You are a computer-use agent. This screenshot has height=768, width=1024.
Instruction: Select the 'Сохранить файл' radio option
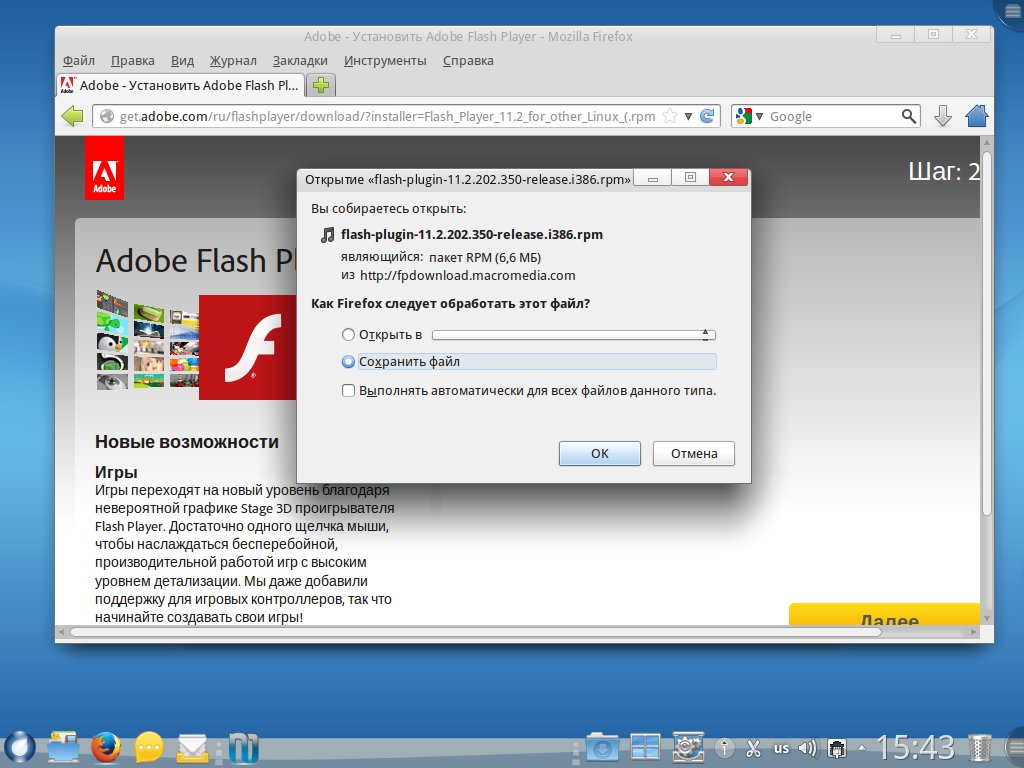click(x=348, y=361)
